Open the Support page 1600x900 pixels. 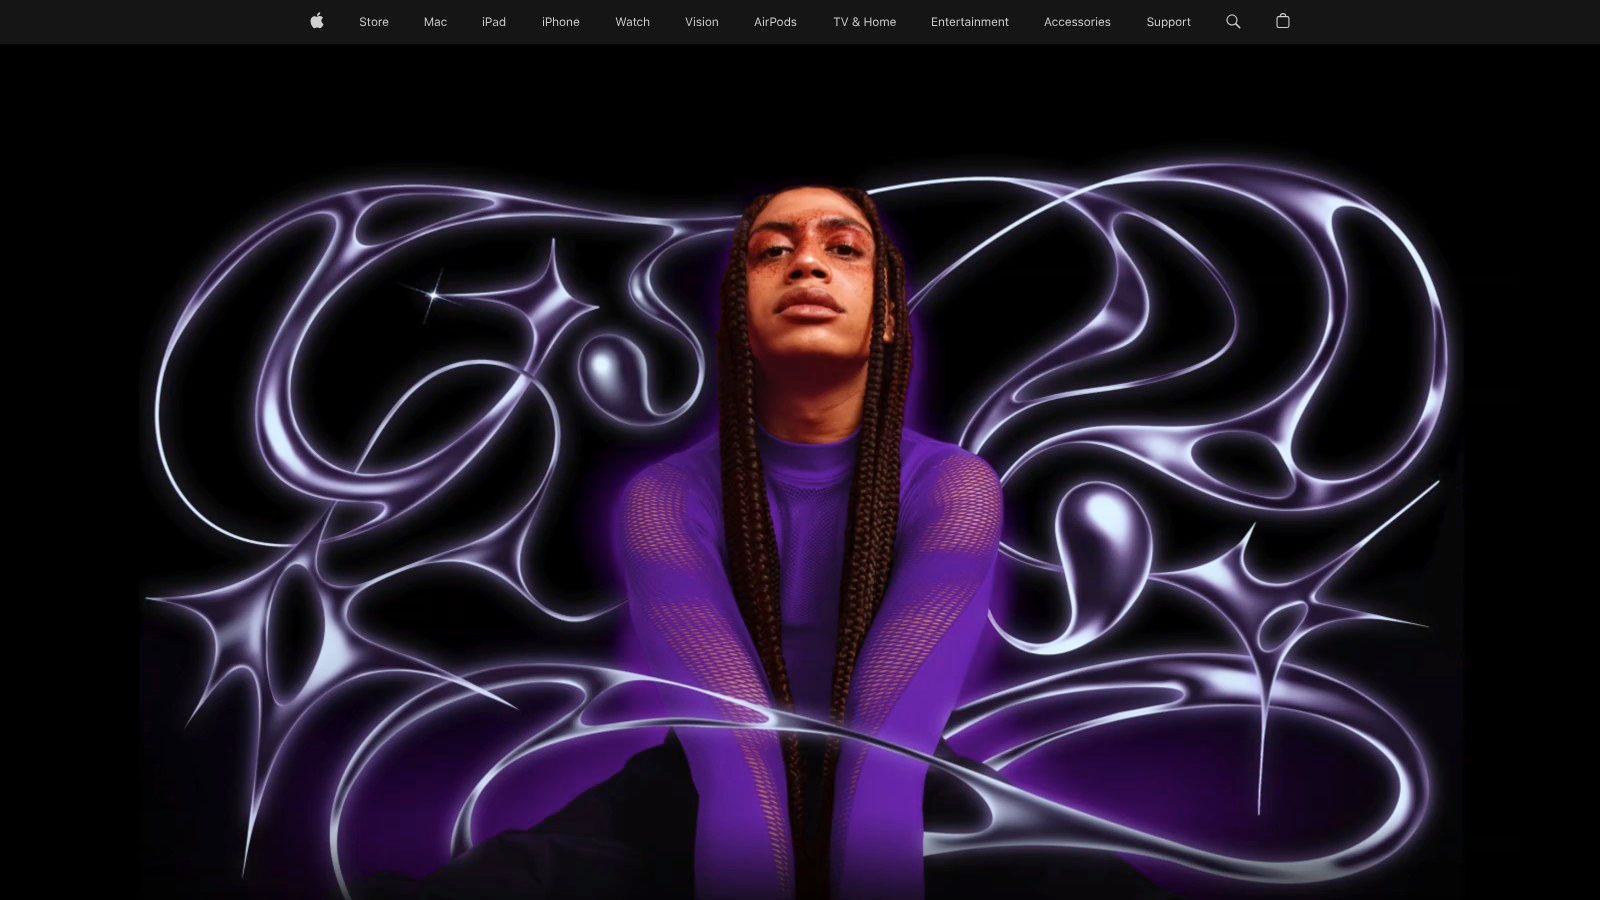tap(1167, 21)
